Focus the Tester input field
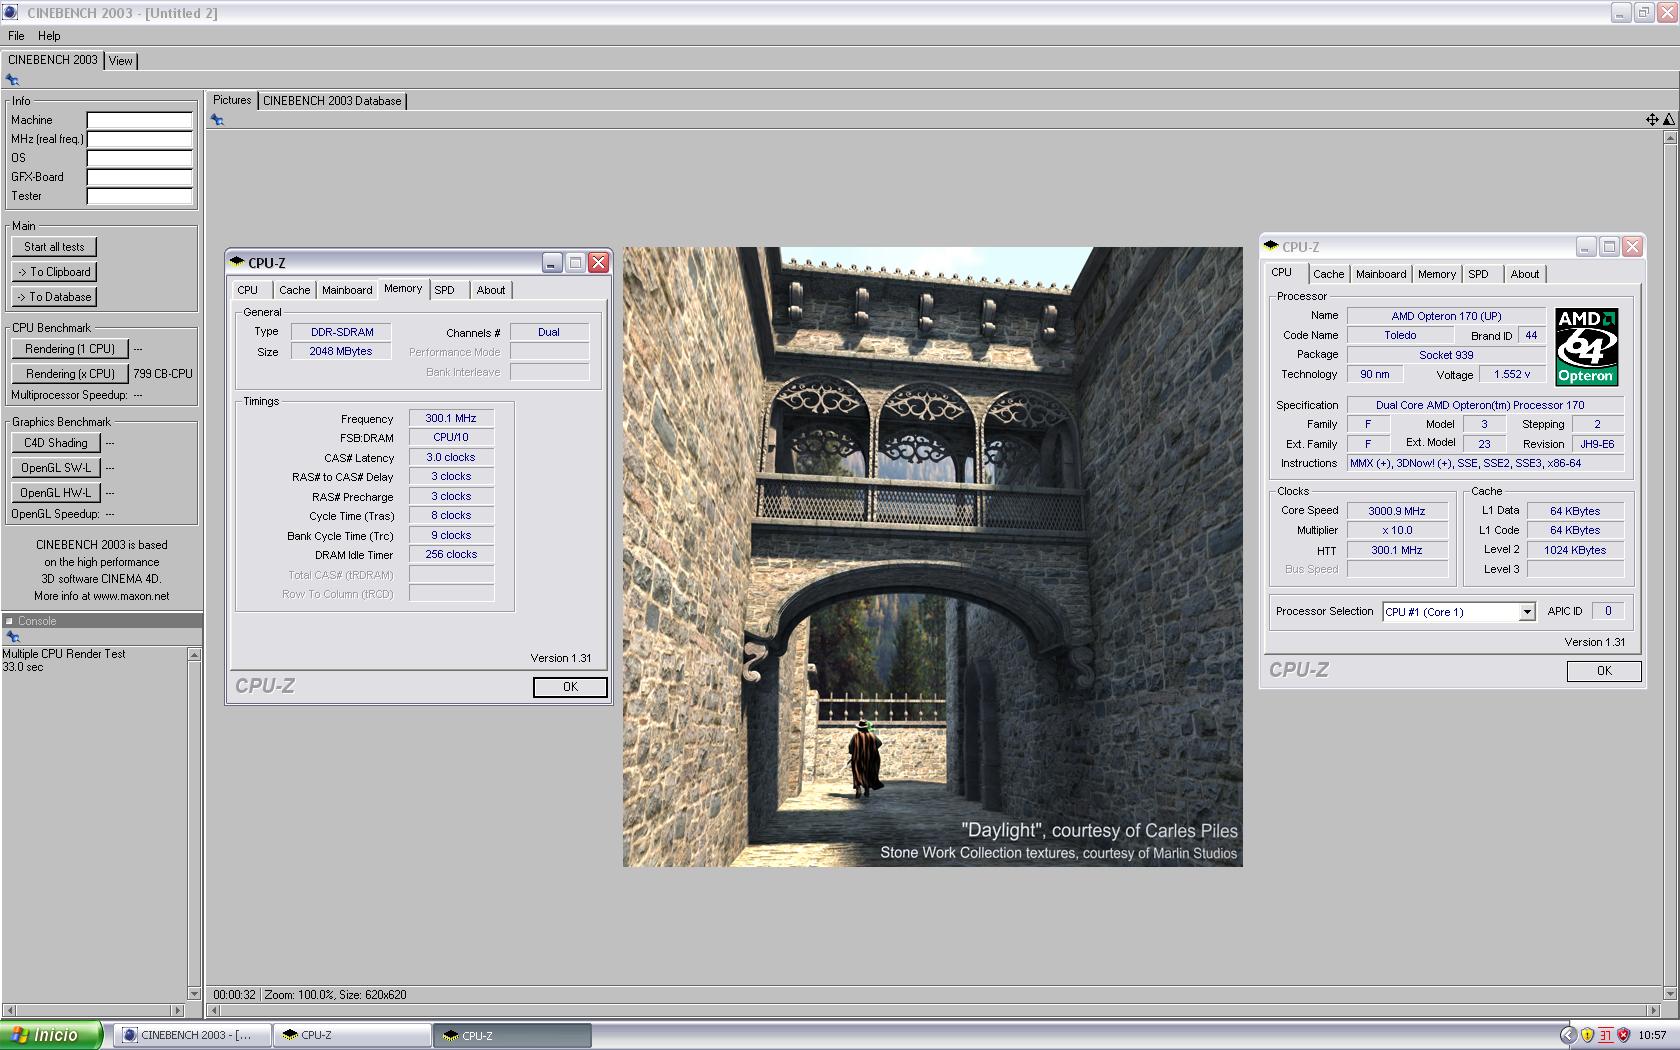 coord(139,196)
